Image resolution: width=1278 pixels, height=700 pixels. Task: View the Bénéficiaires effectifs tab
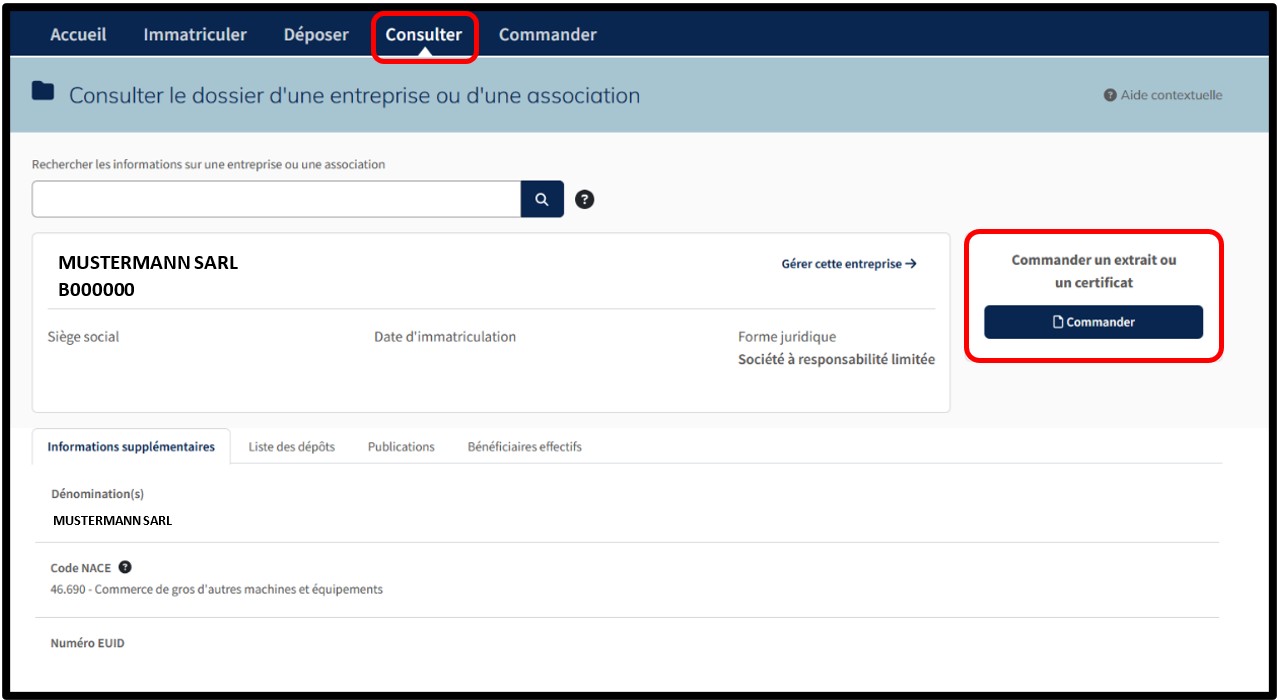524,447
